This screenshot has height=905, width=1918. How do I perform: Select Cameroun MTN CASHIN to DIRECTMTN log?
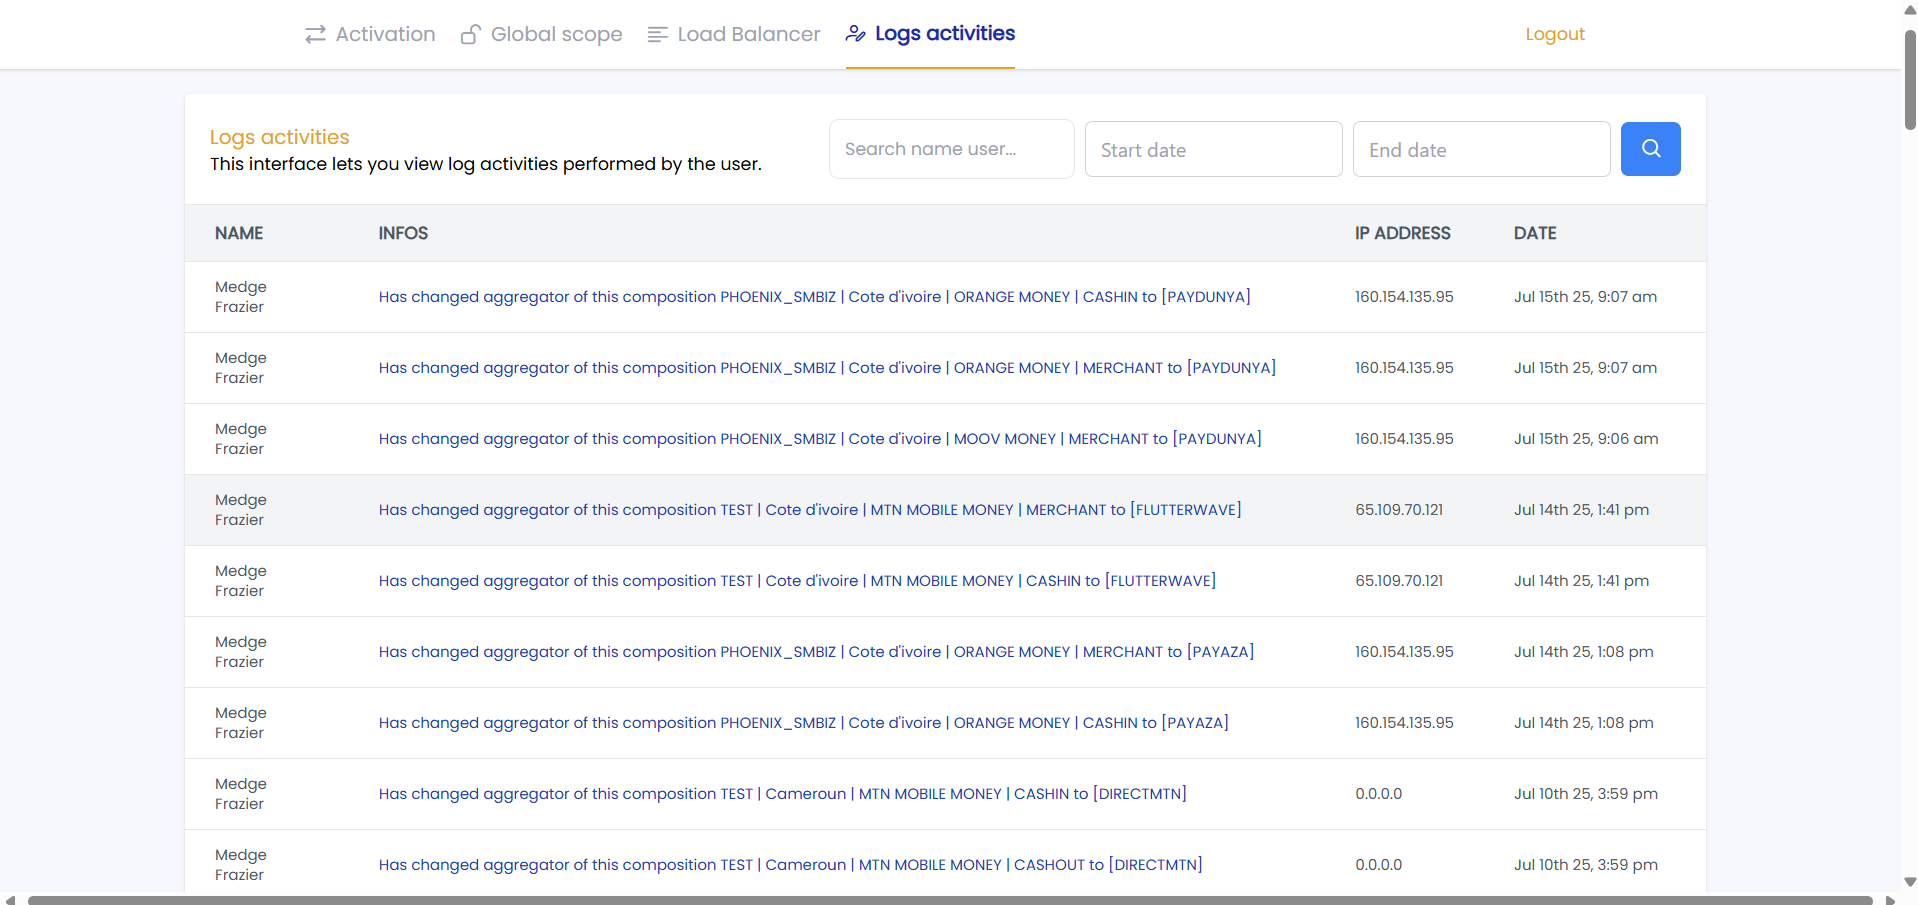(782, 794)
